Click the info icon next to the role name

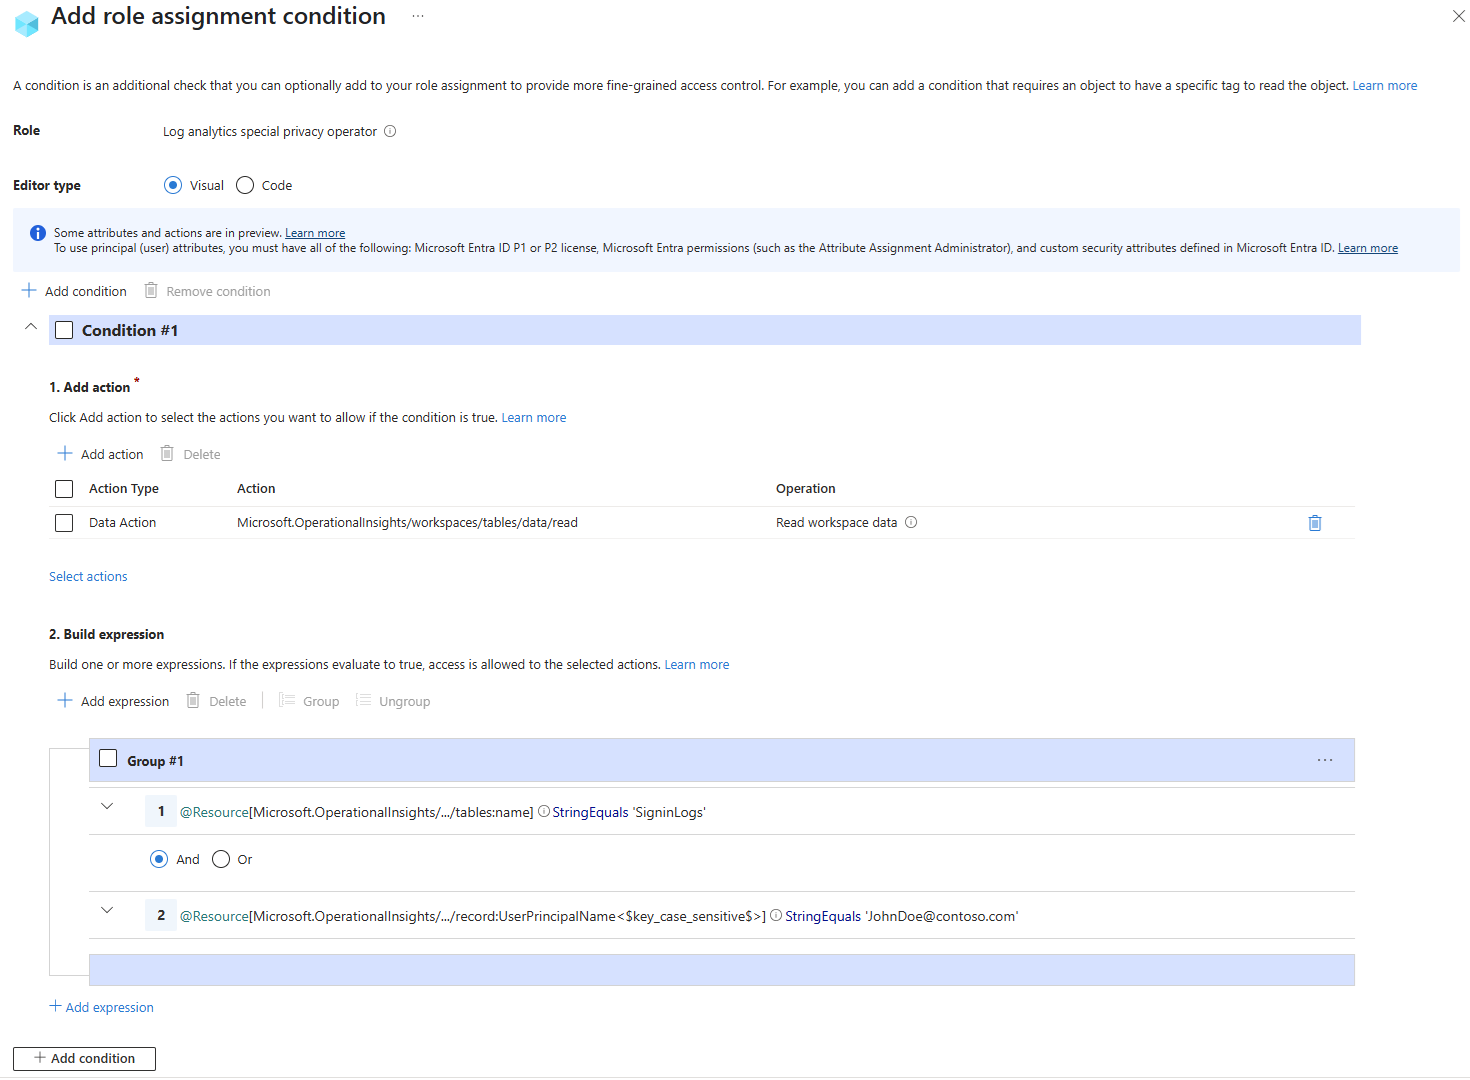click(390, 131)
